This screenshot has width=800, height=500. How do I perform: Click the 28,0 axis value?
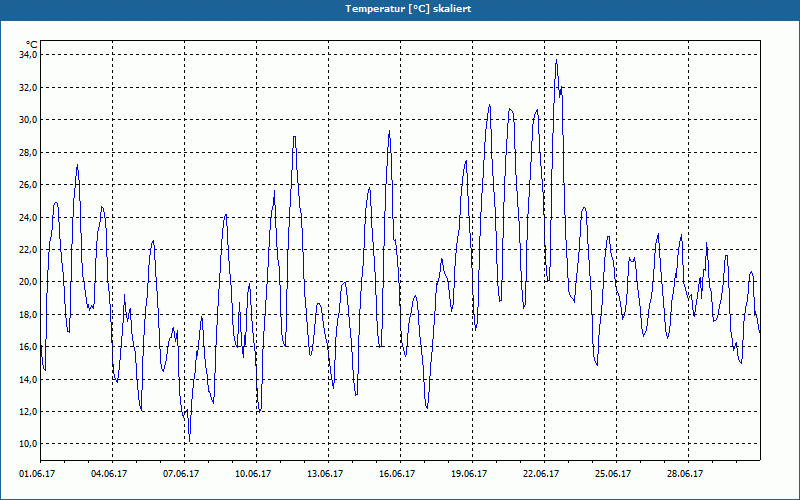click(x=28, y=152)
